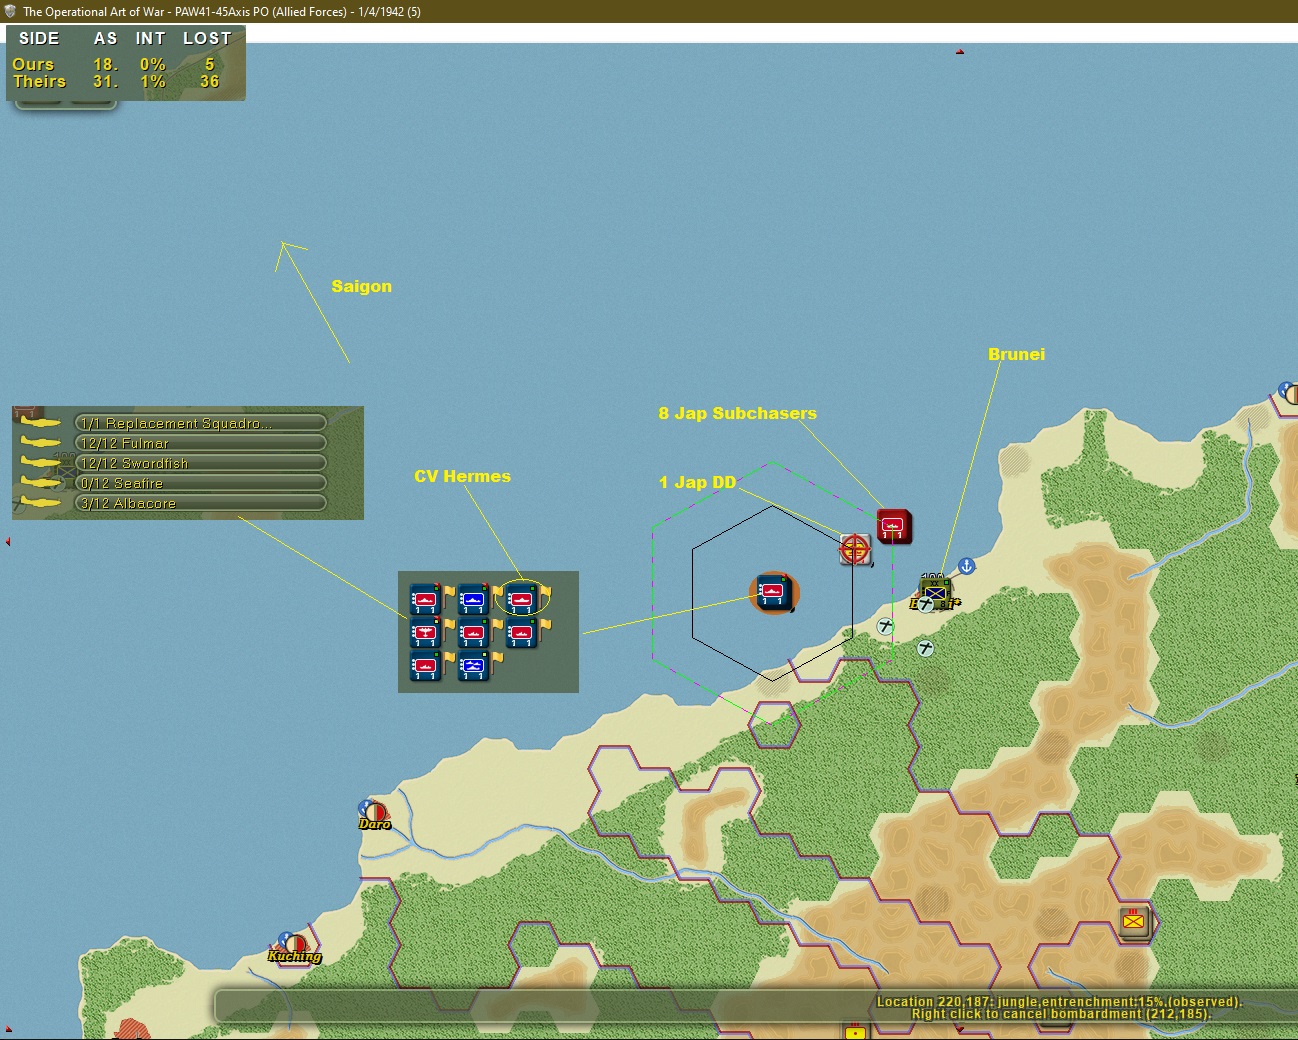Click the app icon in the title bar
1298x1040 pixels.
coord(10,11)
